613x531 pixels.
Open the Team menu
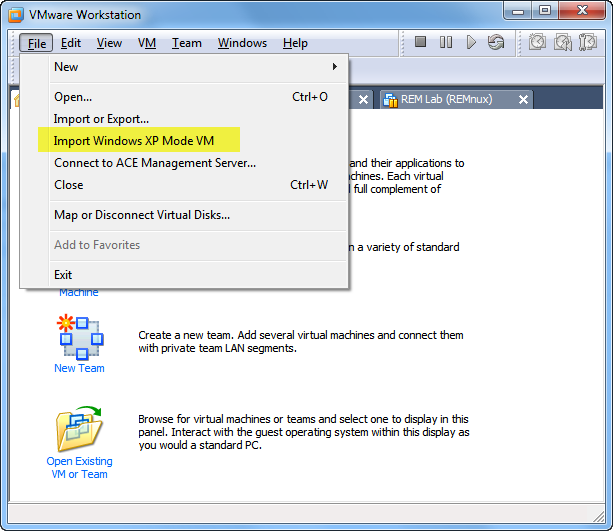tap(187, 43)
